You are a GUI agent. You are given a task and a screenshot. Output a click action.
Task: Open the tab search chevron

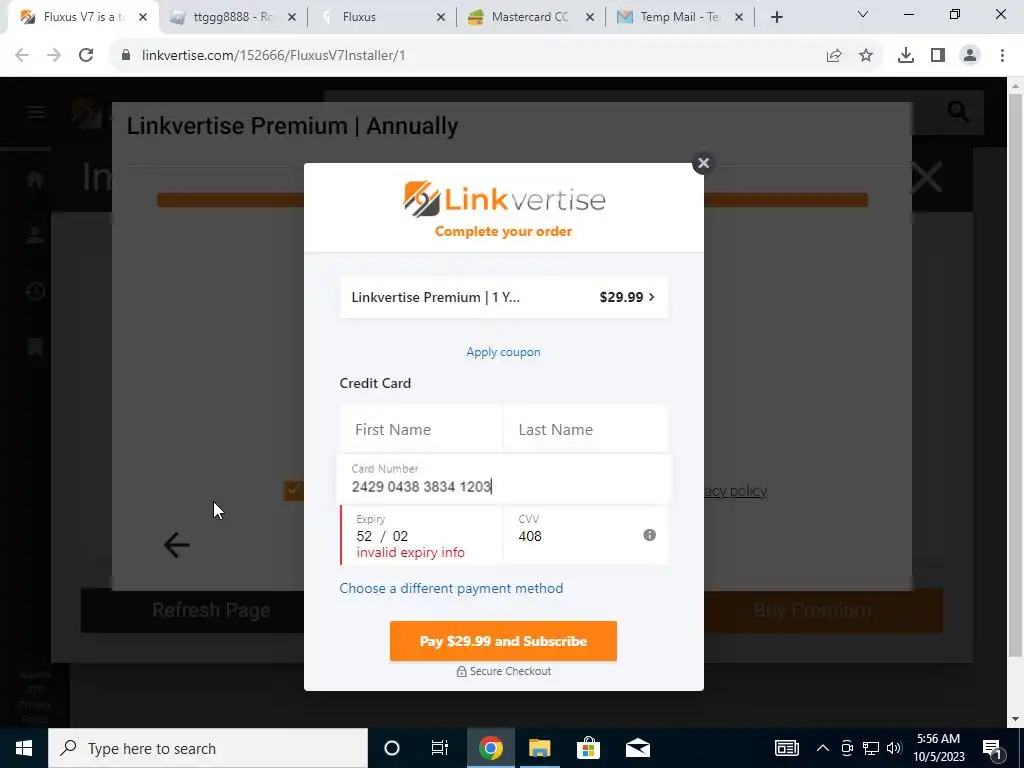pos(863,14)
